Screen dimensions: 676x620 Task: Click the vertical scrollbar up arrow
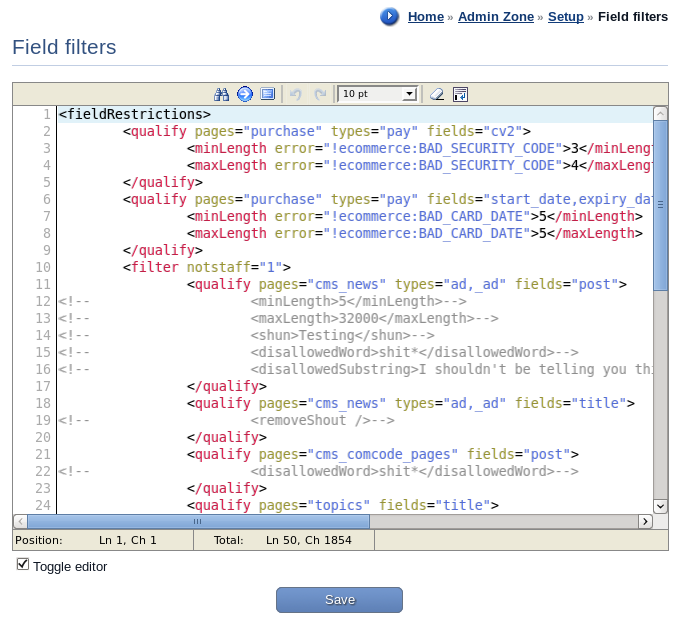click(x=660, y=113)
